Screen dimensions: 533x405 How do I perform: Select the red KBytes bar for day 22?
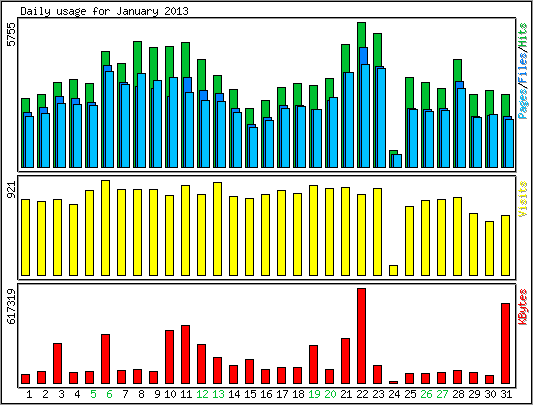(361, 336)
